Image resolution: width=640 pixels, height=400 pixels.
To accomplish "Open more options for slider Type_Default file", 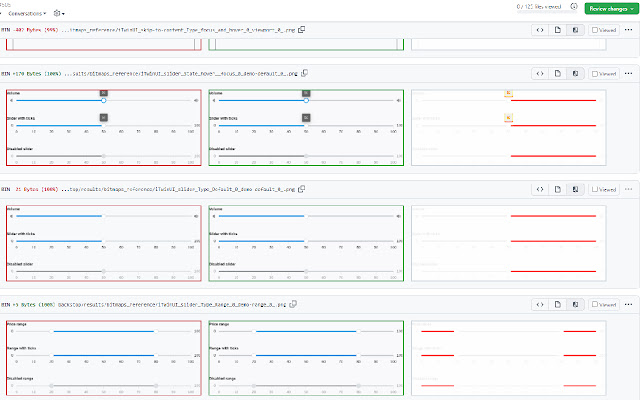I will (629, 189).
